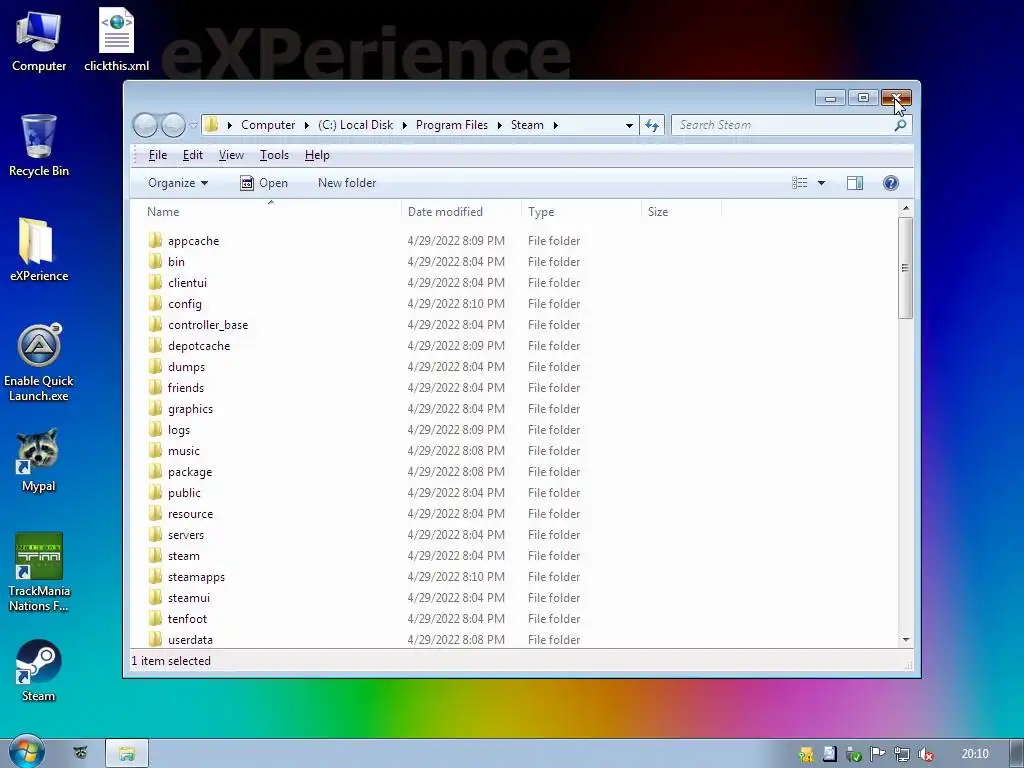Select the appcache folder icon
This screenshot has height=768, width=1024.
tap(155, 240)
